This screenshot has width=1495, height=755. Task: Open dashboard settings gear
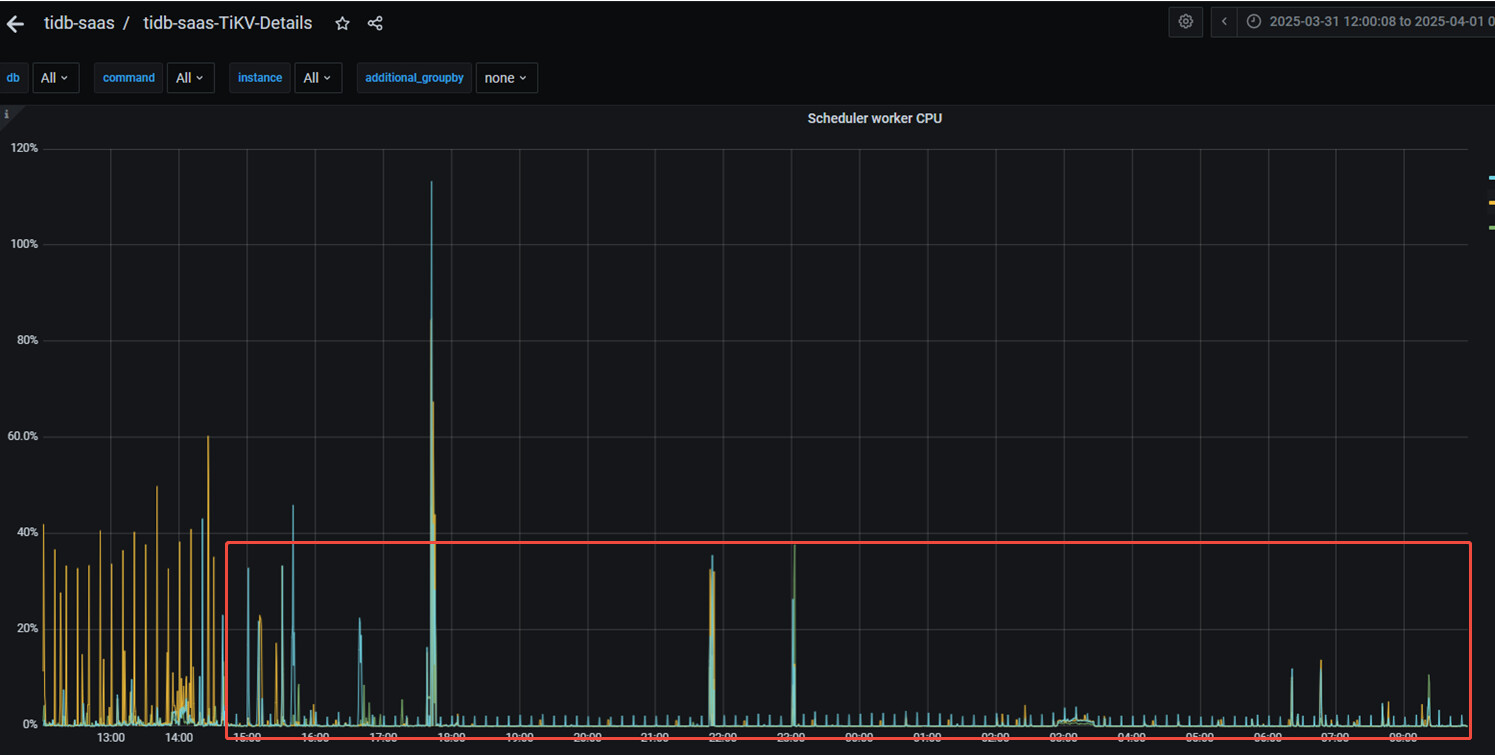pyautogui.click(x=1185, y=22)
